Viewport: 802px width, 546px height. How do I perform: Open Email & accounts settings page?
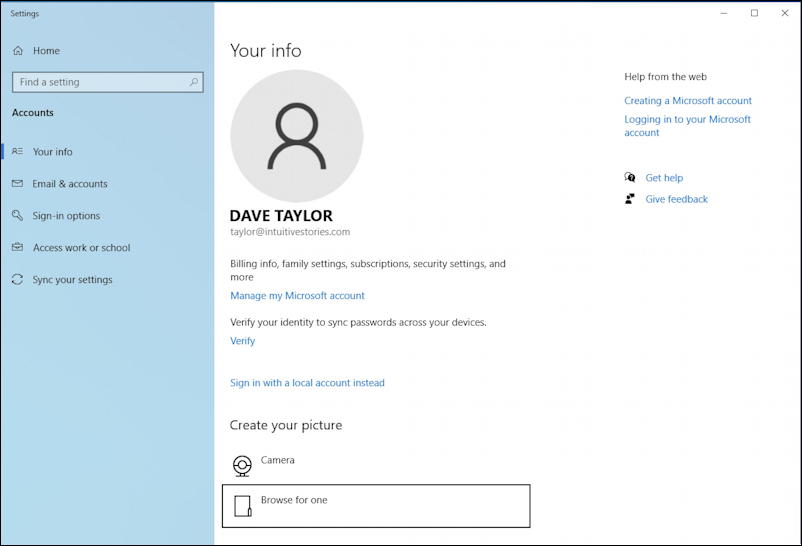point(69,184)
